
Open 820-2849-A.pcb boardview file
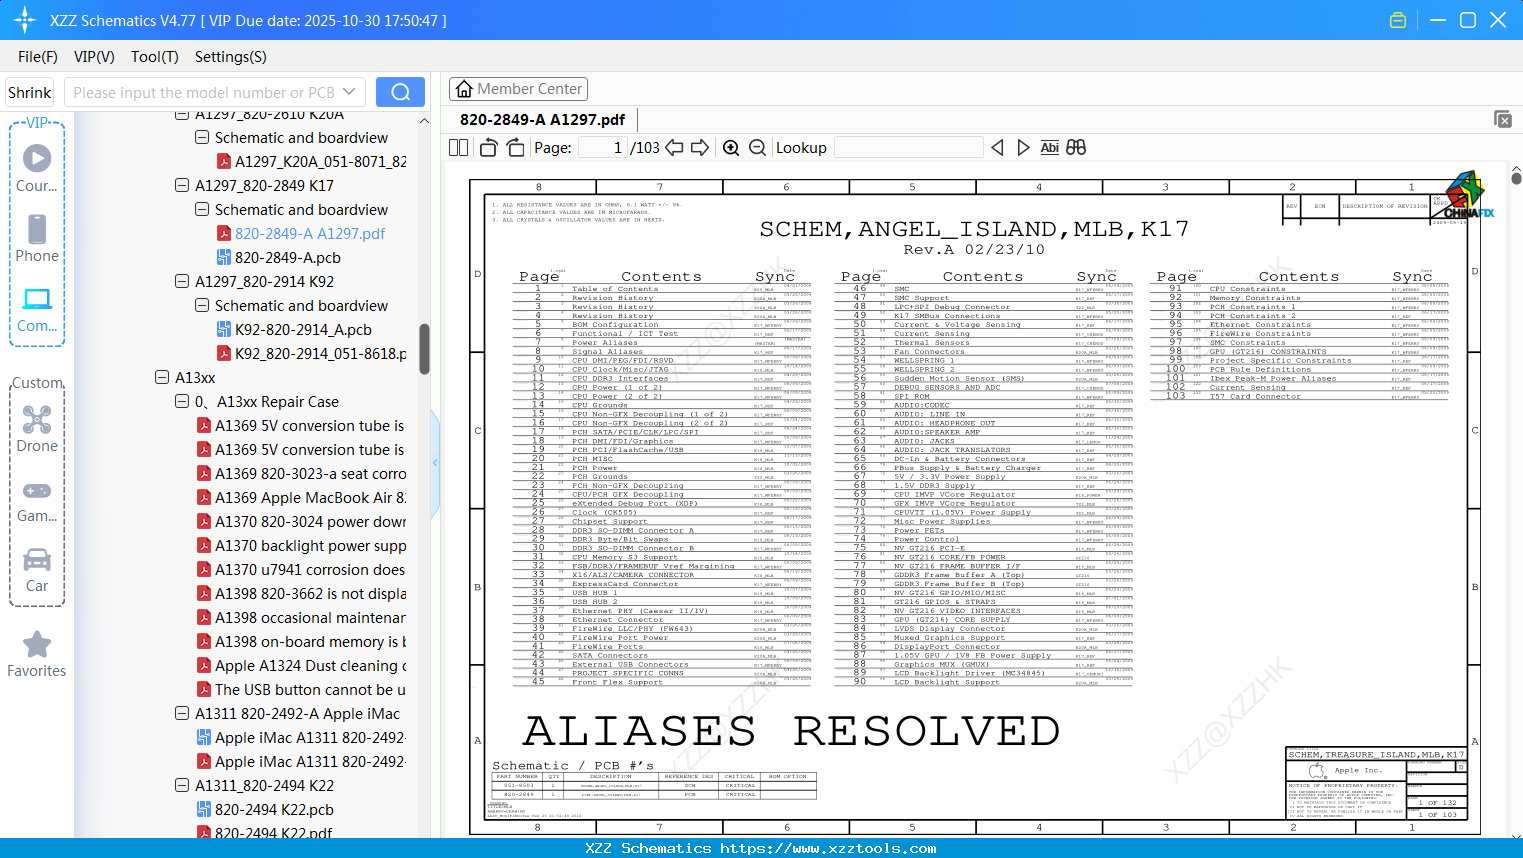pyautogui.click(x=288, y=257)
